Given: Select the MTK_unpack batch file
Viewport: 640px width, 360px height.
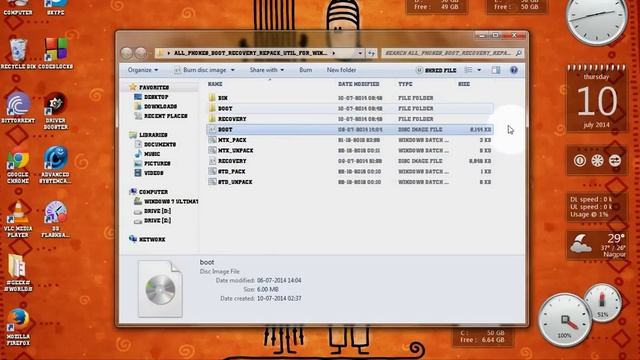Looking at the screenshot, I should (x=350, y=151).
